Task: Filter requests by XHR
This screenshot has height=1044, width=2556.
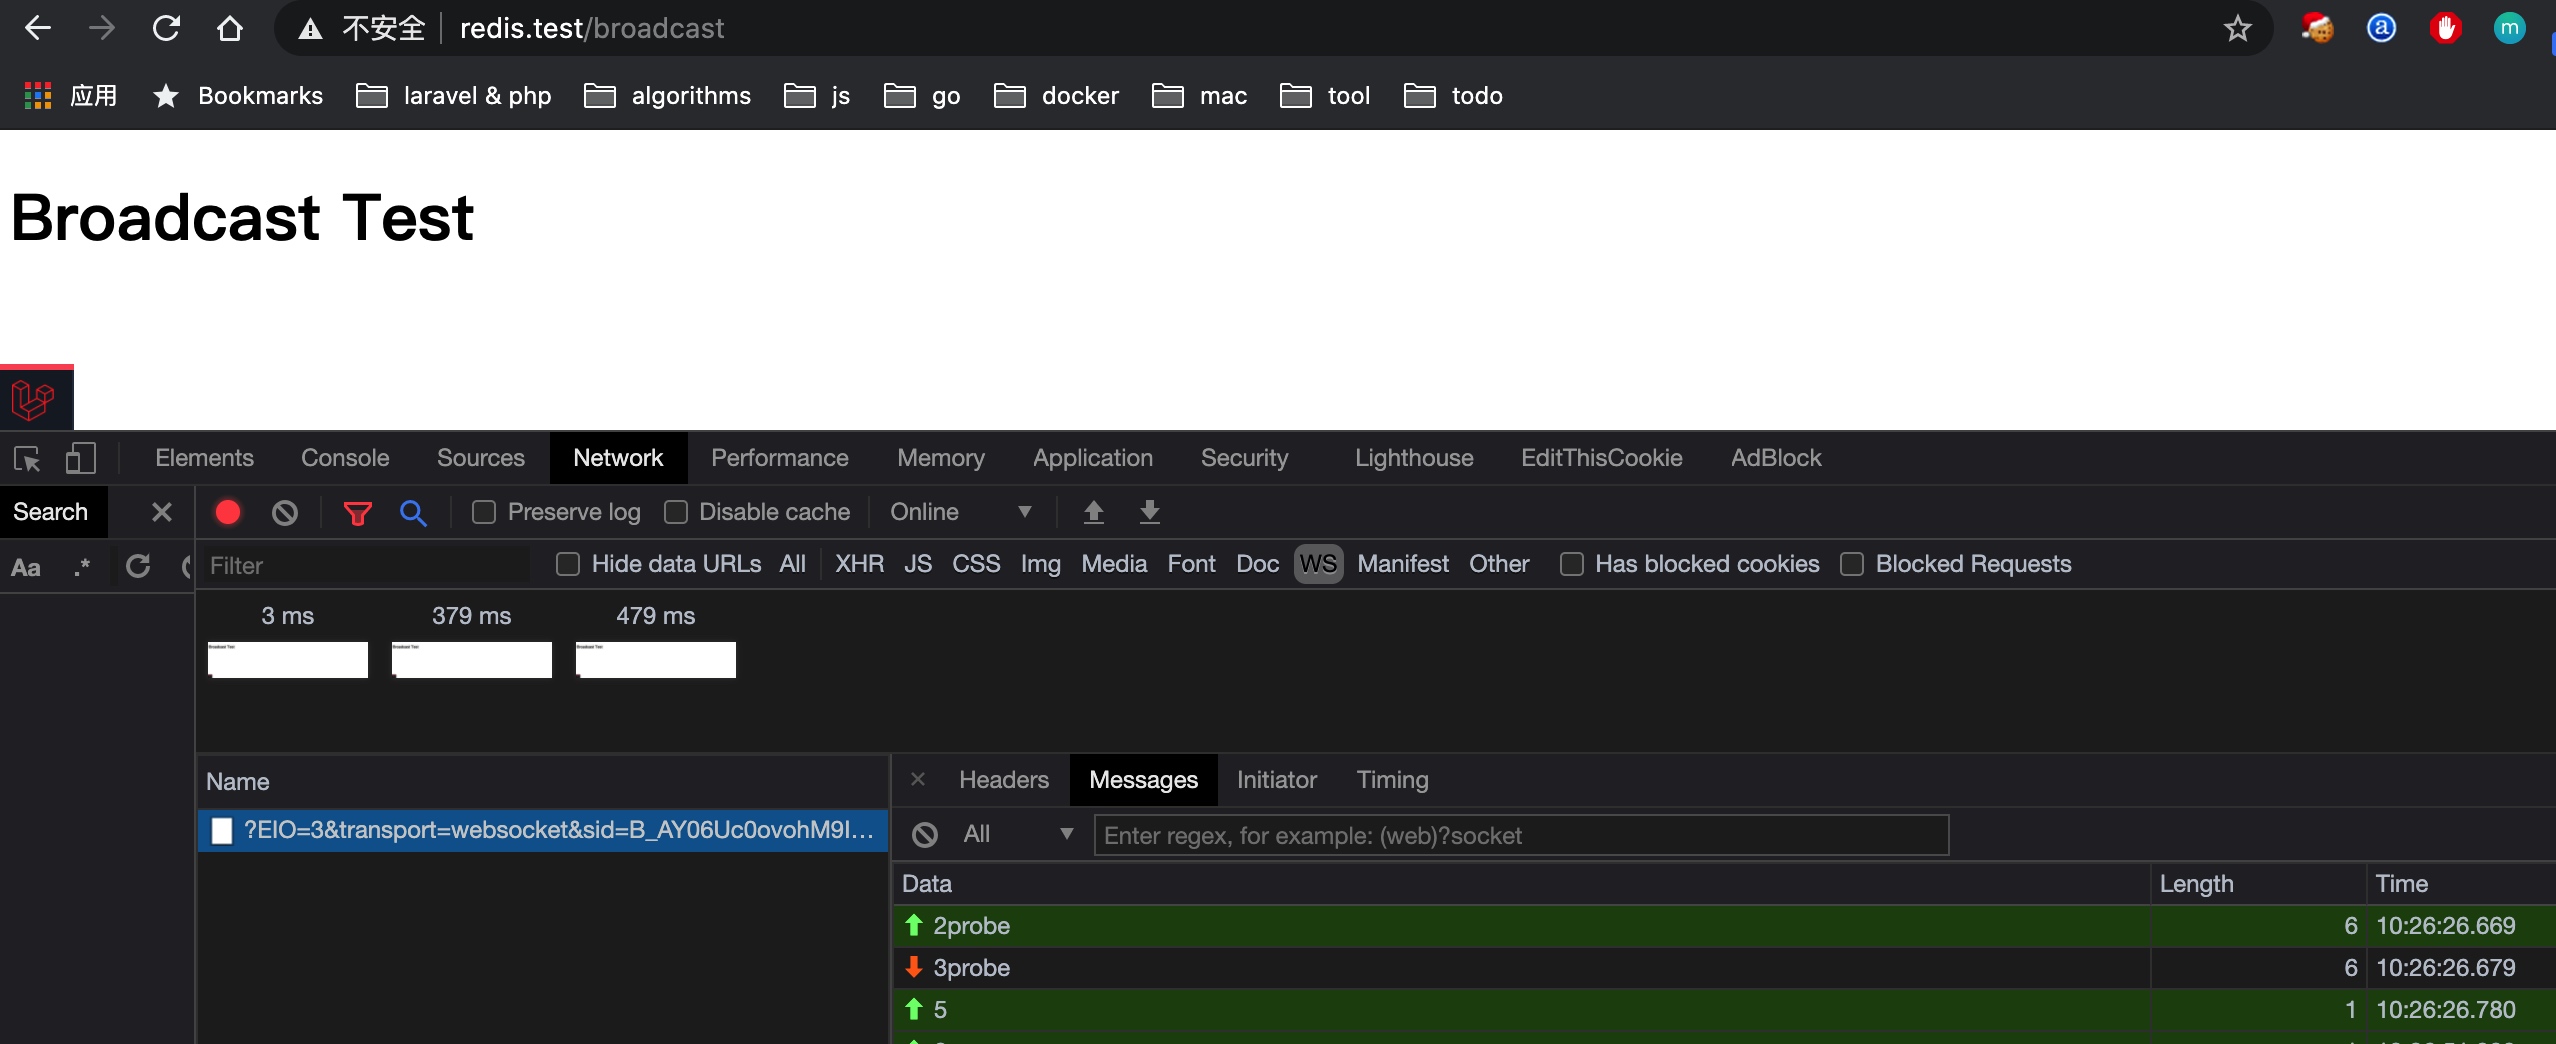Action: (860, 564)
